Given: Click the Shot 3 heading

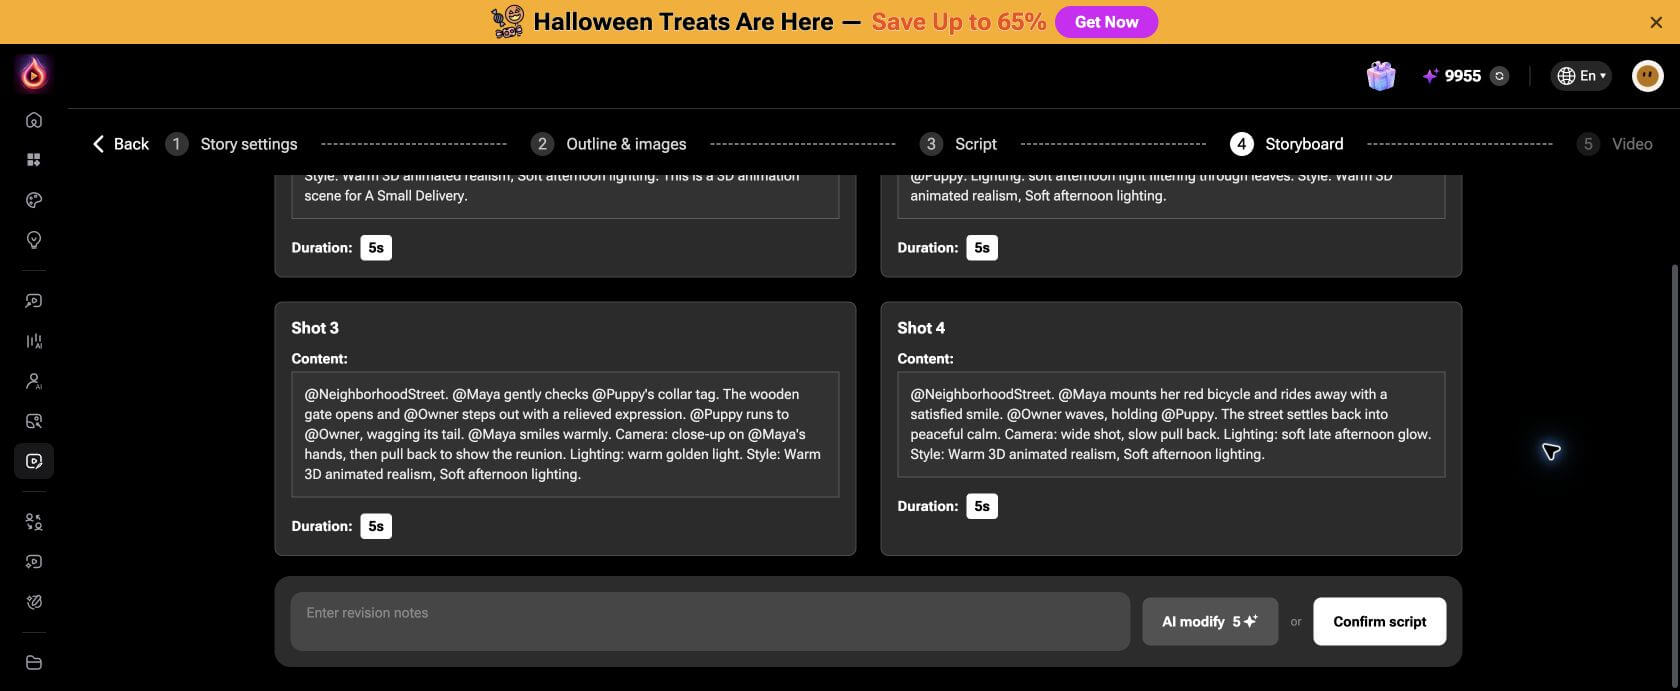Looking at the screenshot, I should 315,328.
